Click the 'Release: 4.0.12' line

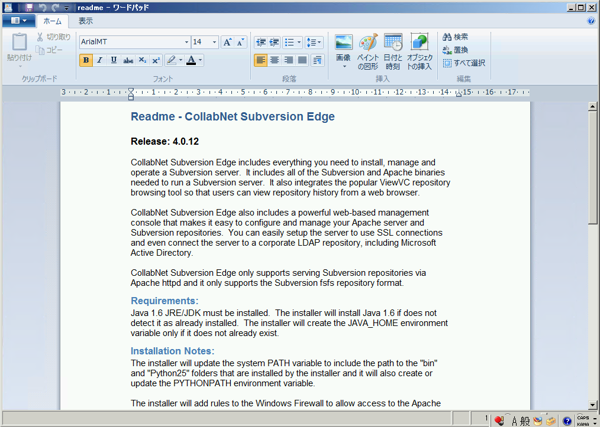165,142
